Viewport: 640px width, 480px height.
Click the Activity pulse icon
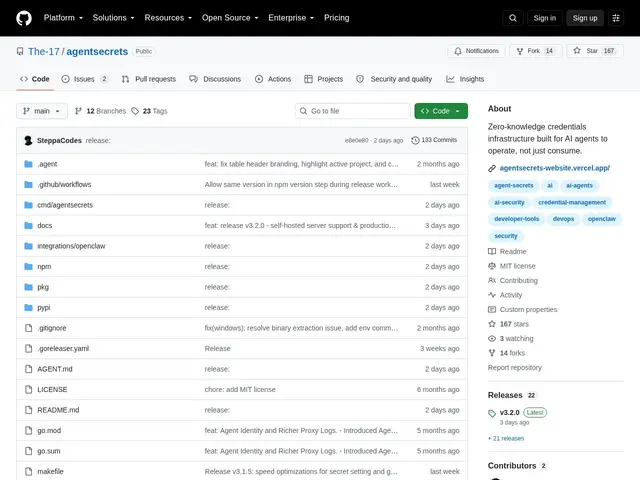click(492, 295)
